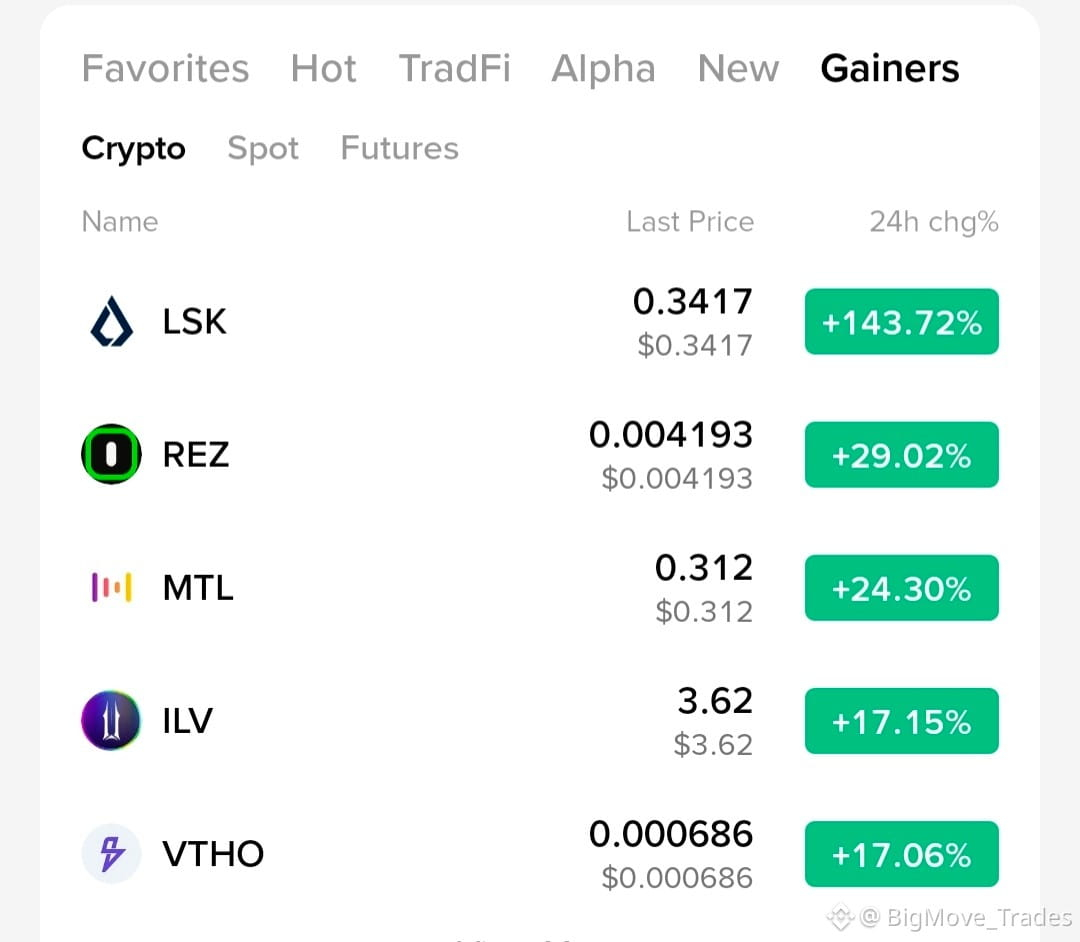The image size is (1080, 942).
Task: Switch to the Favorites tab
Action: click(x=165, y=68)
